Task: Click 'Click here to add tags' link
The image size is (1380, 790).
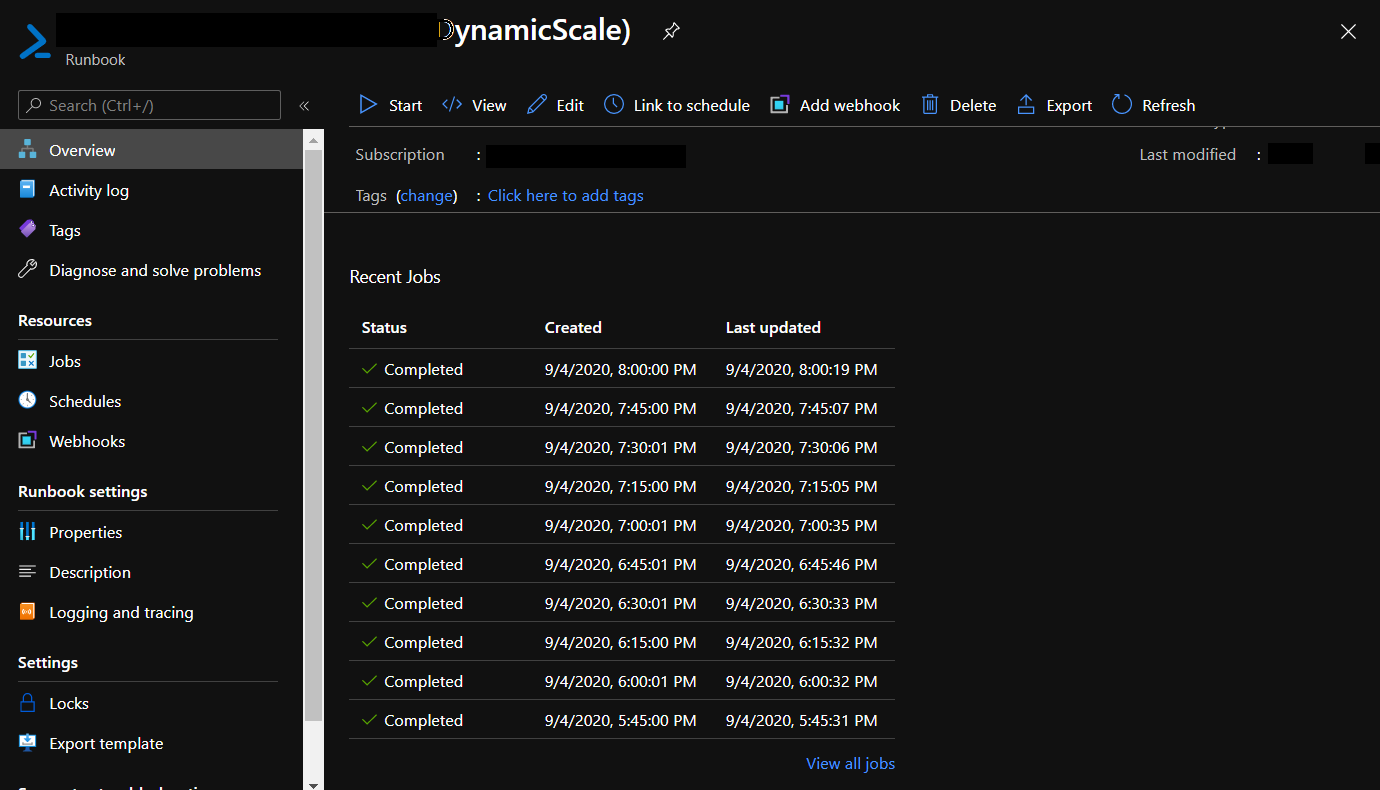Action: (566, 196)
